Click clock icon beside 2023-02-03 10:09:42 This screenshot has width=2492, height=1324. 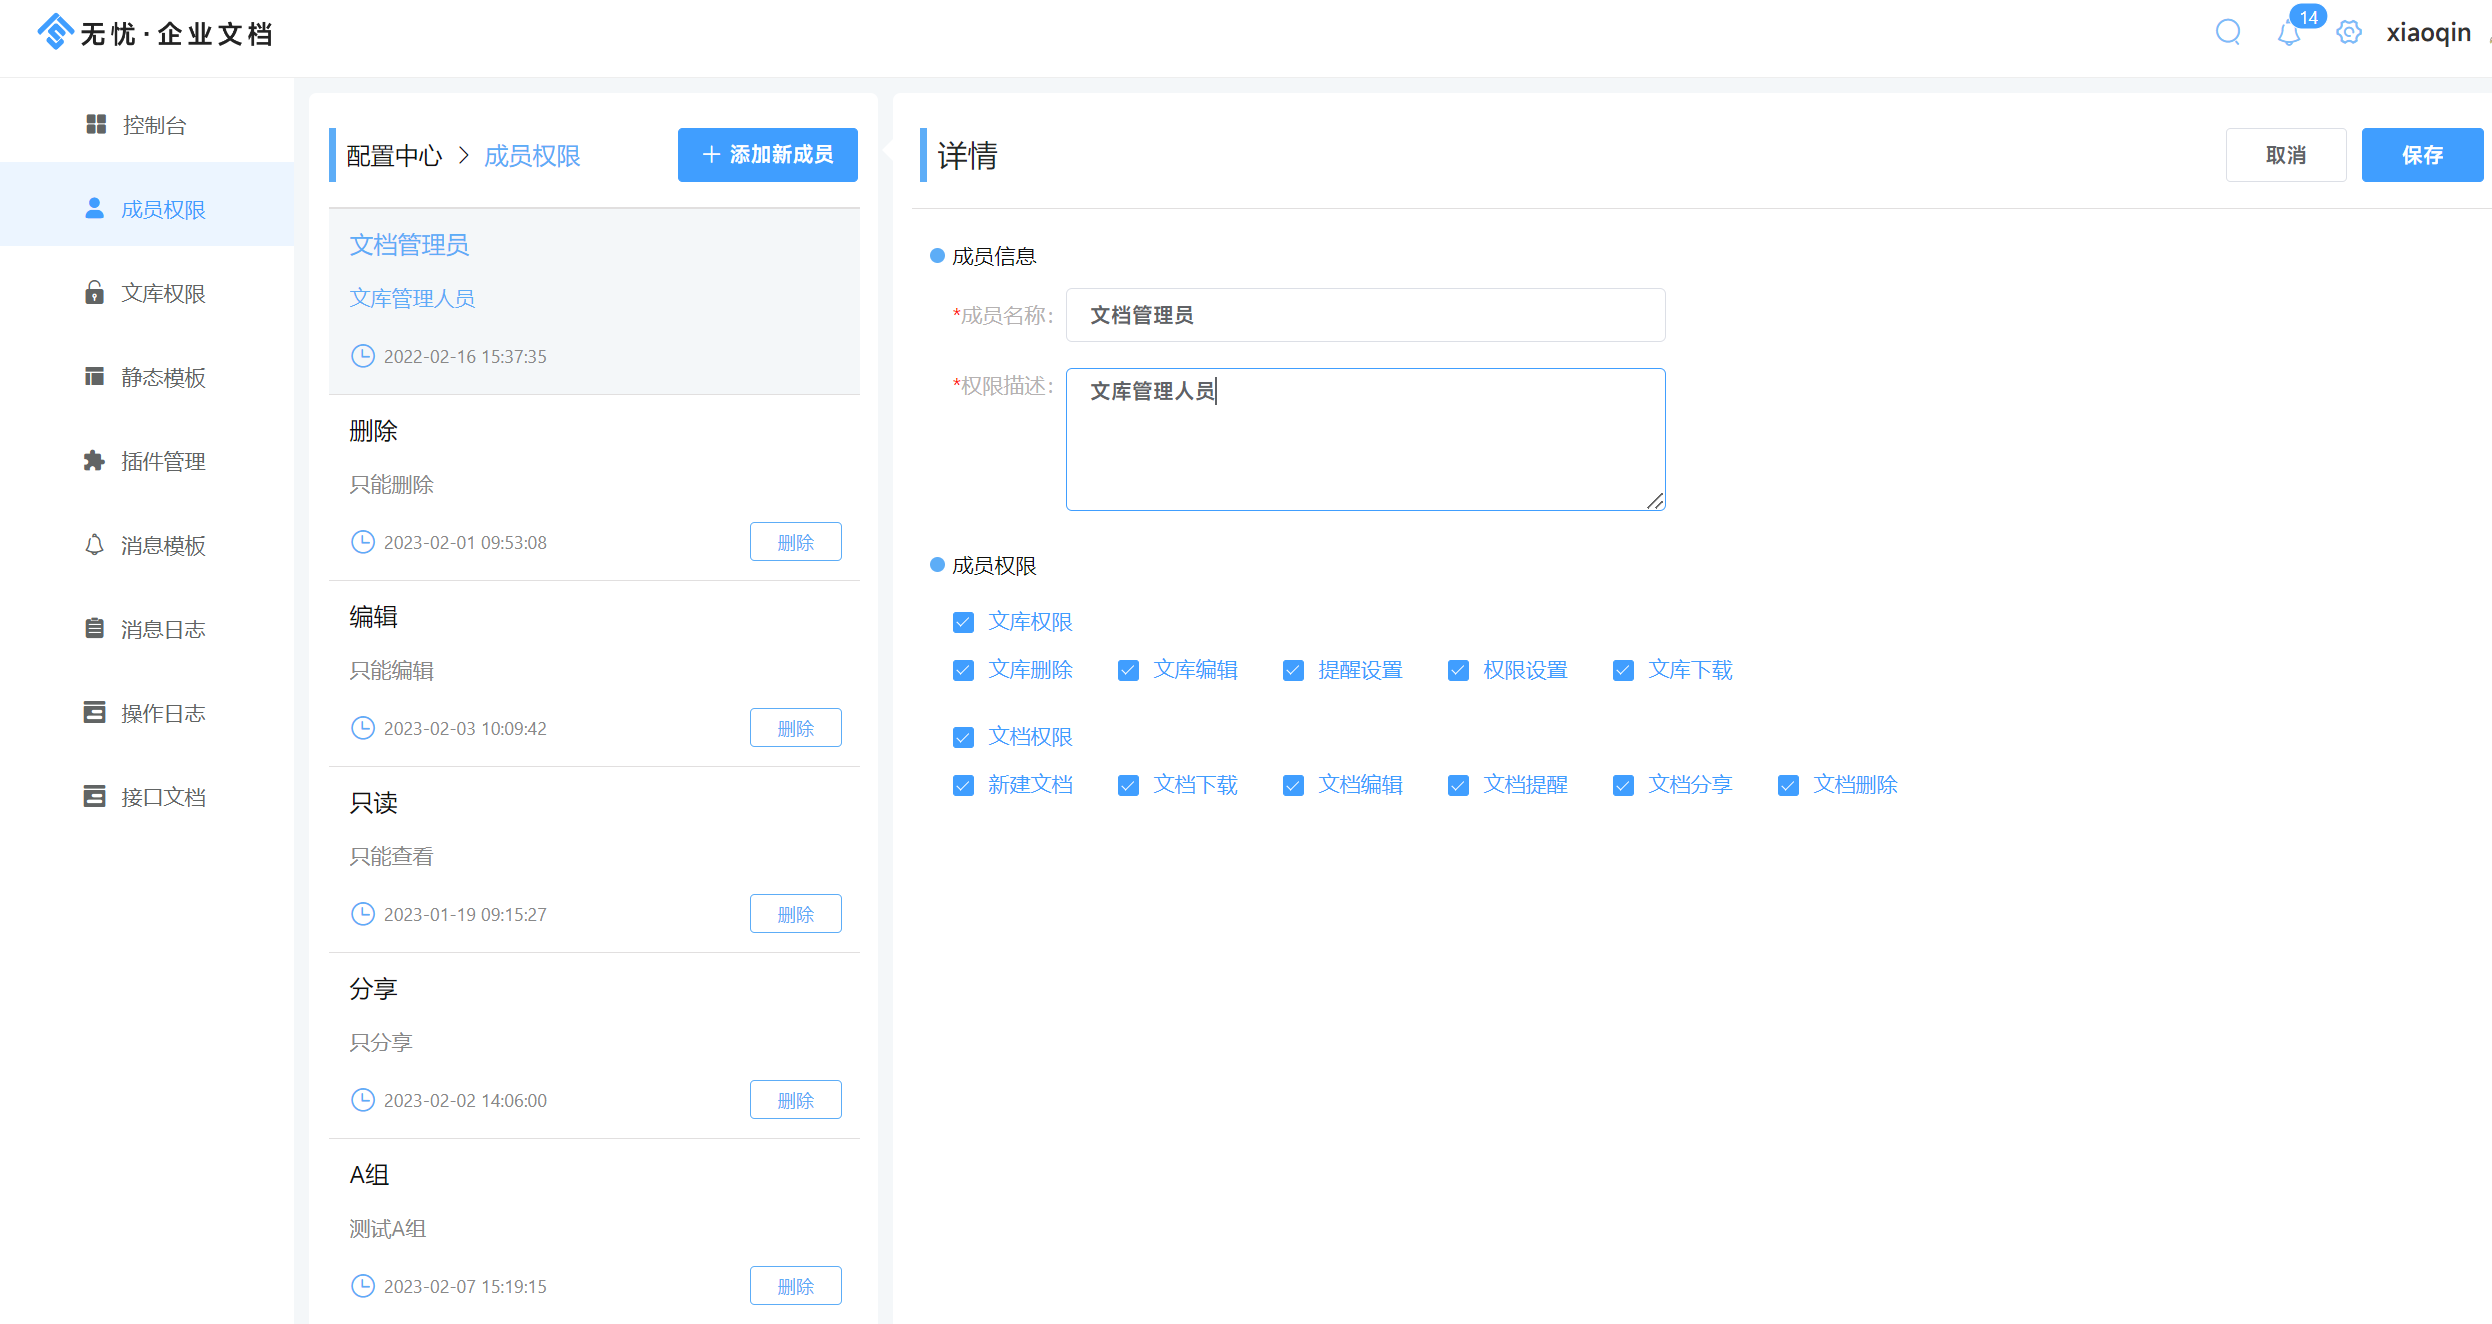point(362,728)
